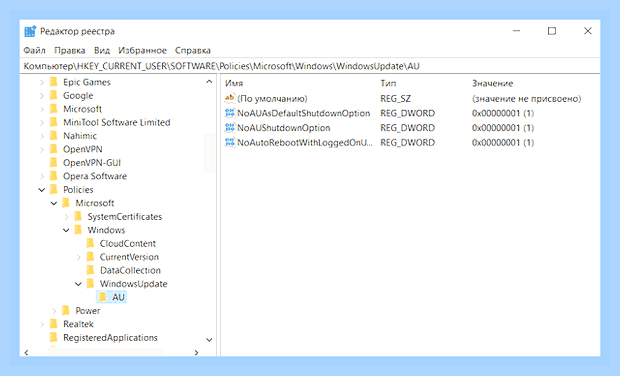Open the Файл menu

click(x=34, y=51)
